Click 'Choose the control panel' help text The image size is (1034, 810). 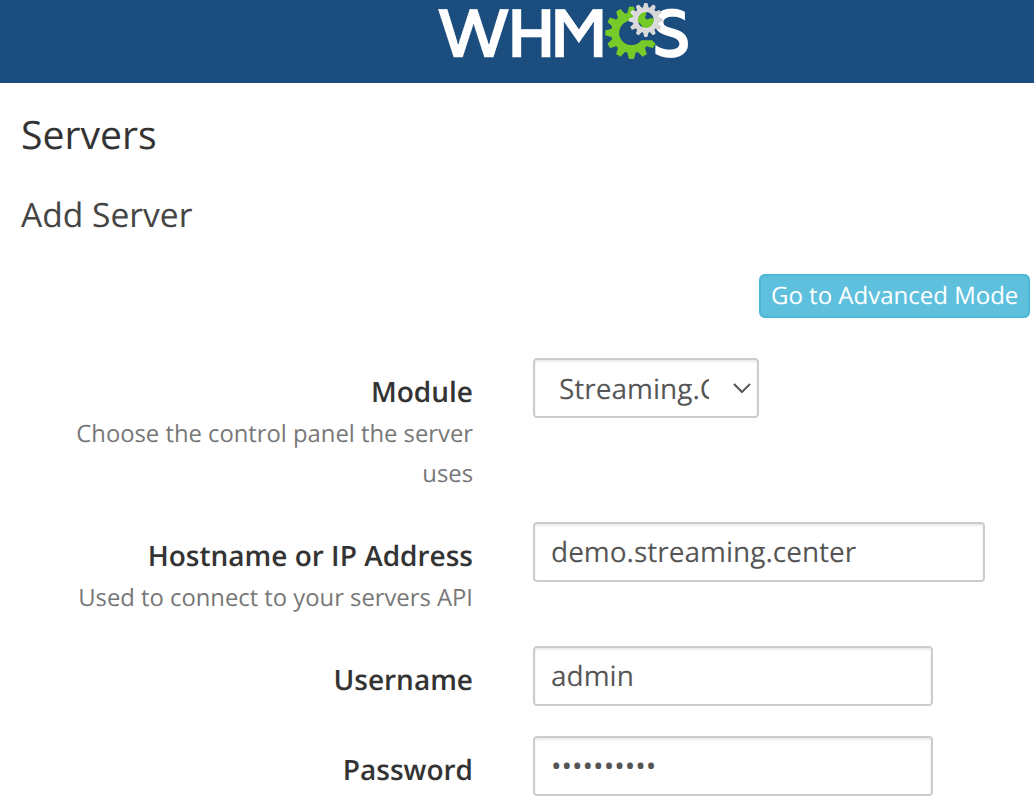click(x=275, y=435)
